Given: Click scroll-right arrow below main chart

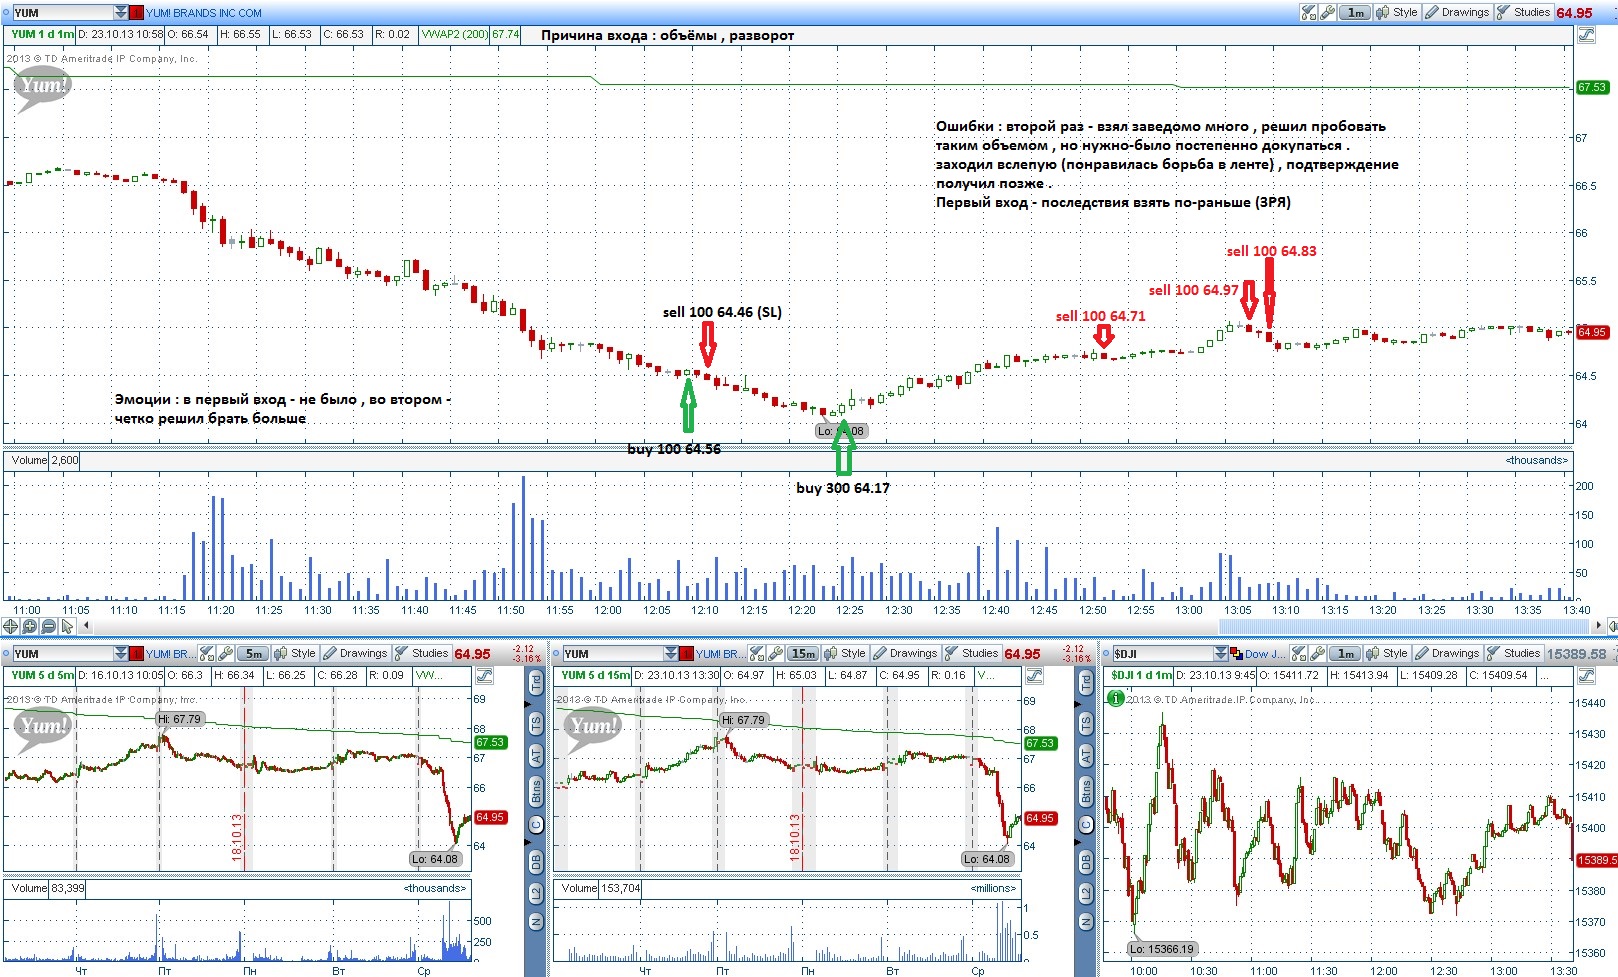Looking at the screenshot, I should [1600, 626].
